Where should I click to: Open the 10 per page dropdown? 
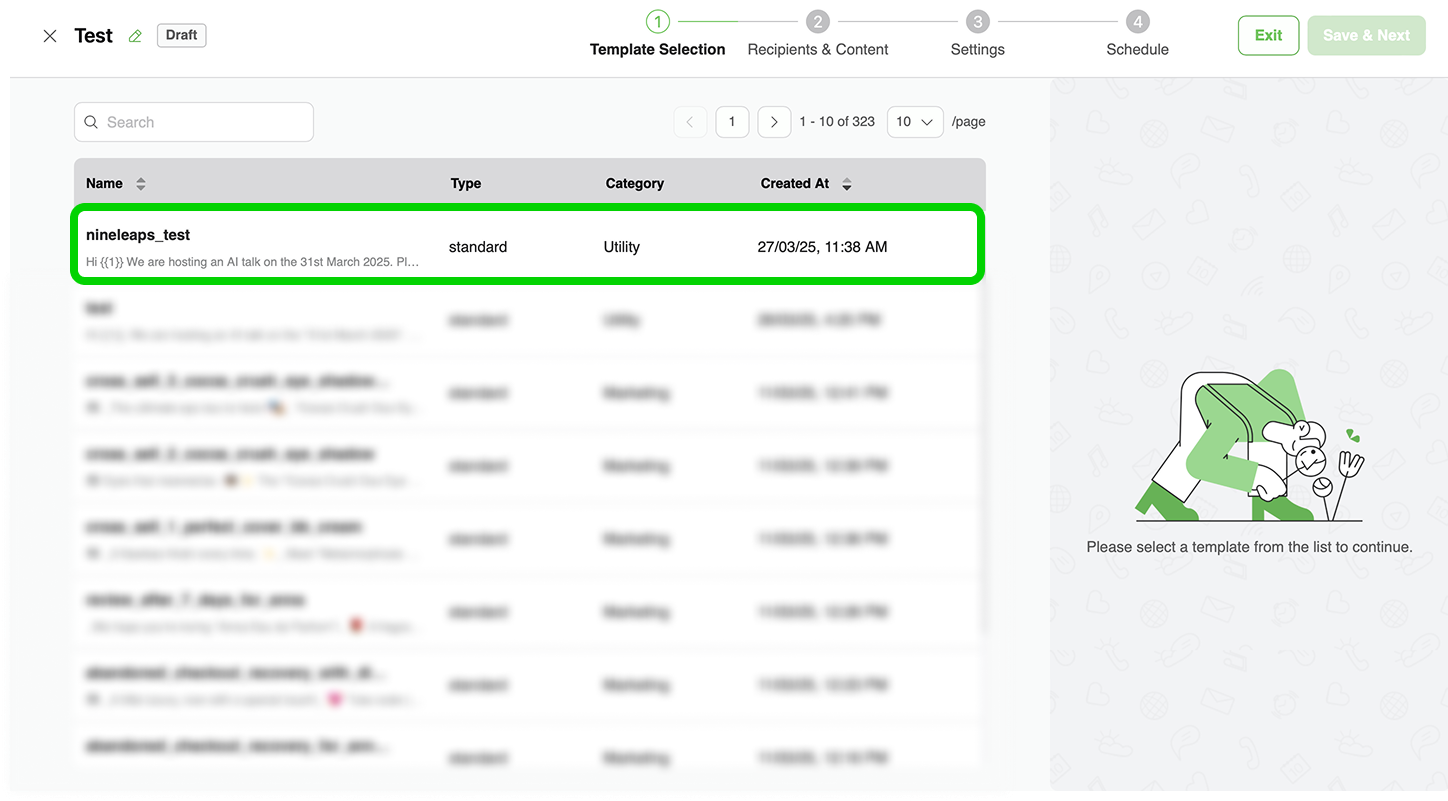tap(914, 122)
